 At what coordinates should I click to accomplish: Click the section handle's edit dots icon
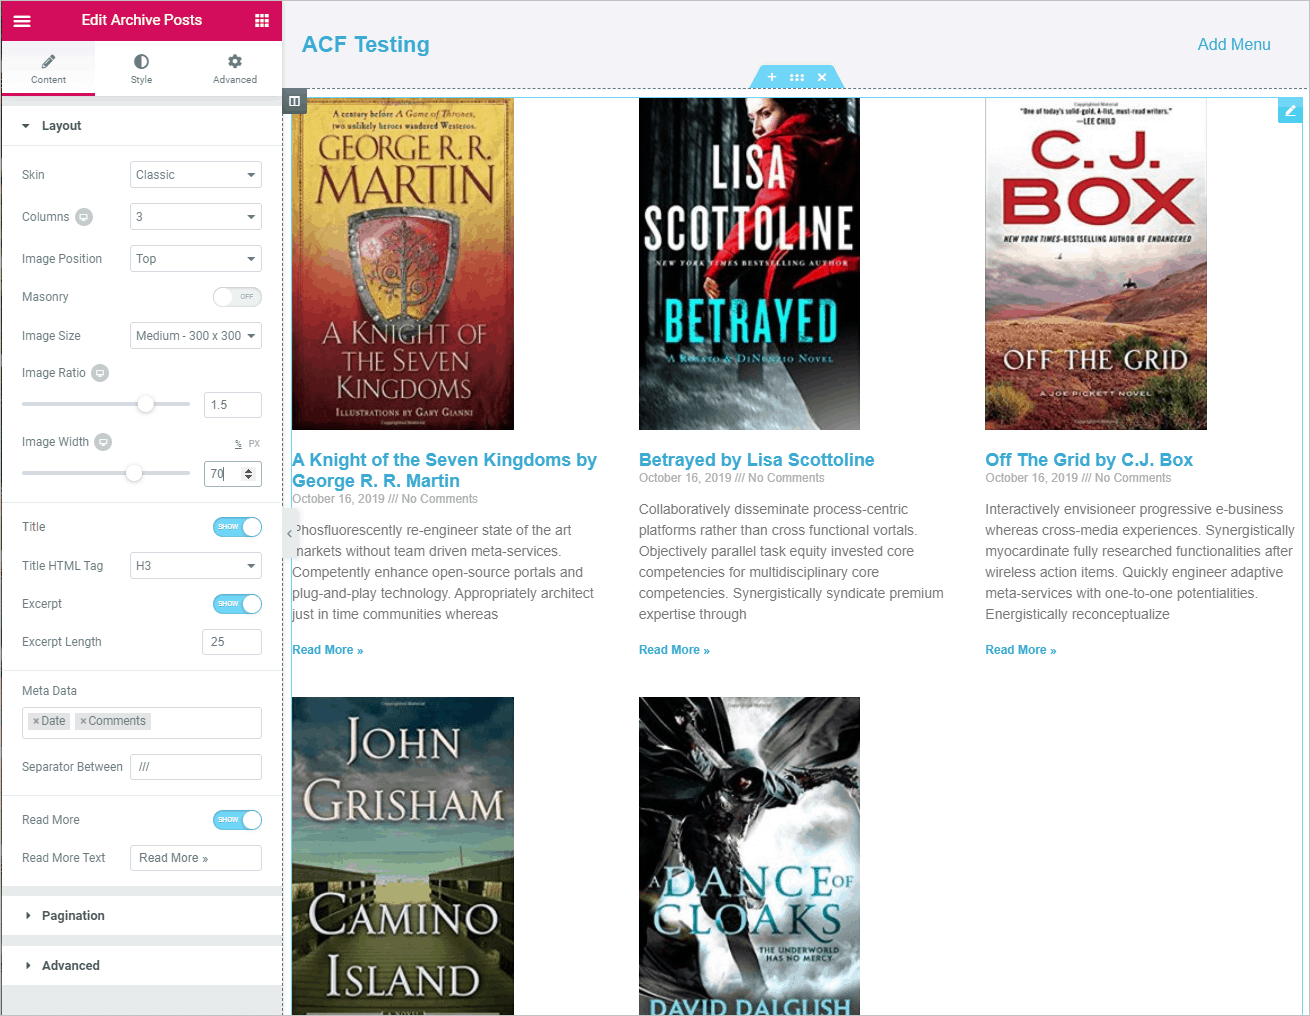click(x=797, y=77)
